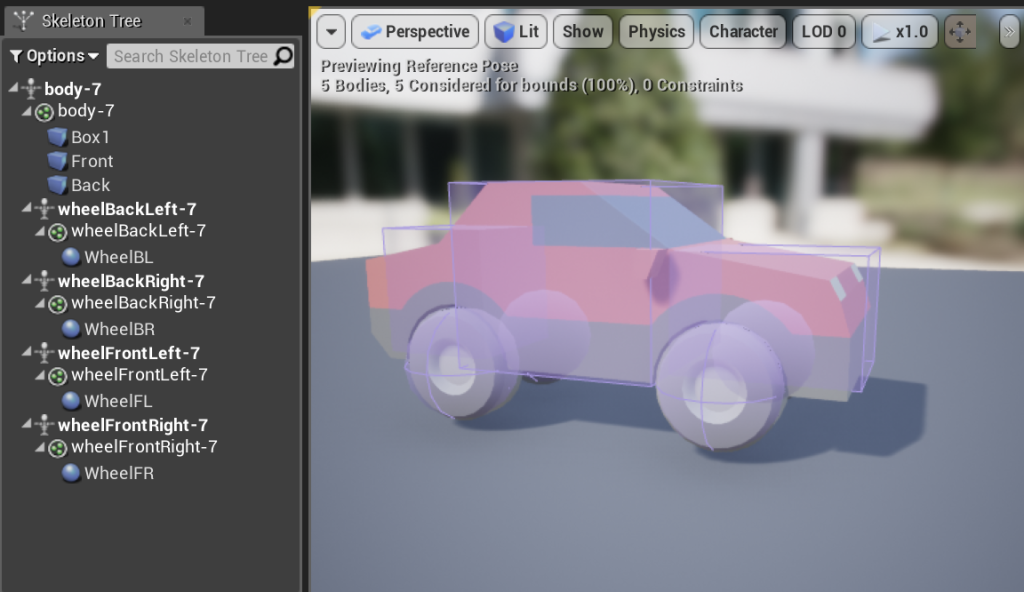Open the Show menu
The height and width of the screenshot is (592, 1024).
click(582, 32)
